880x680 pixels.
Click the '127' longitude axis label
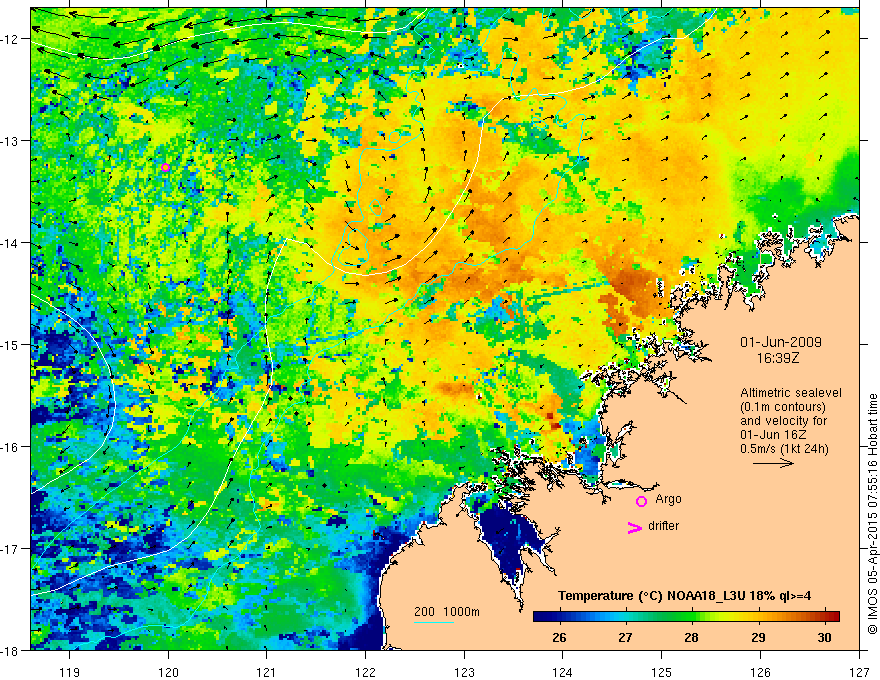pyautogui.click(x=859, y=672)
